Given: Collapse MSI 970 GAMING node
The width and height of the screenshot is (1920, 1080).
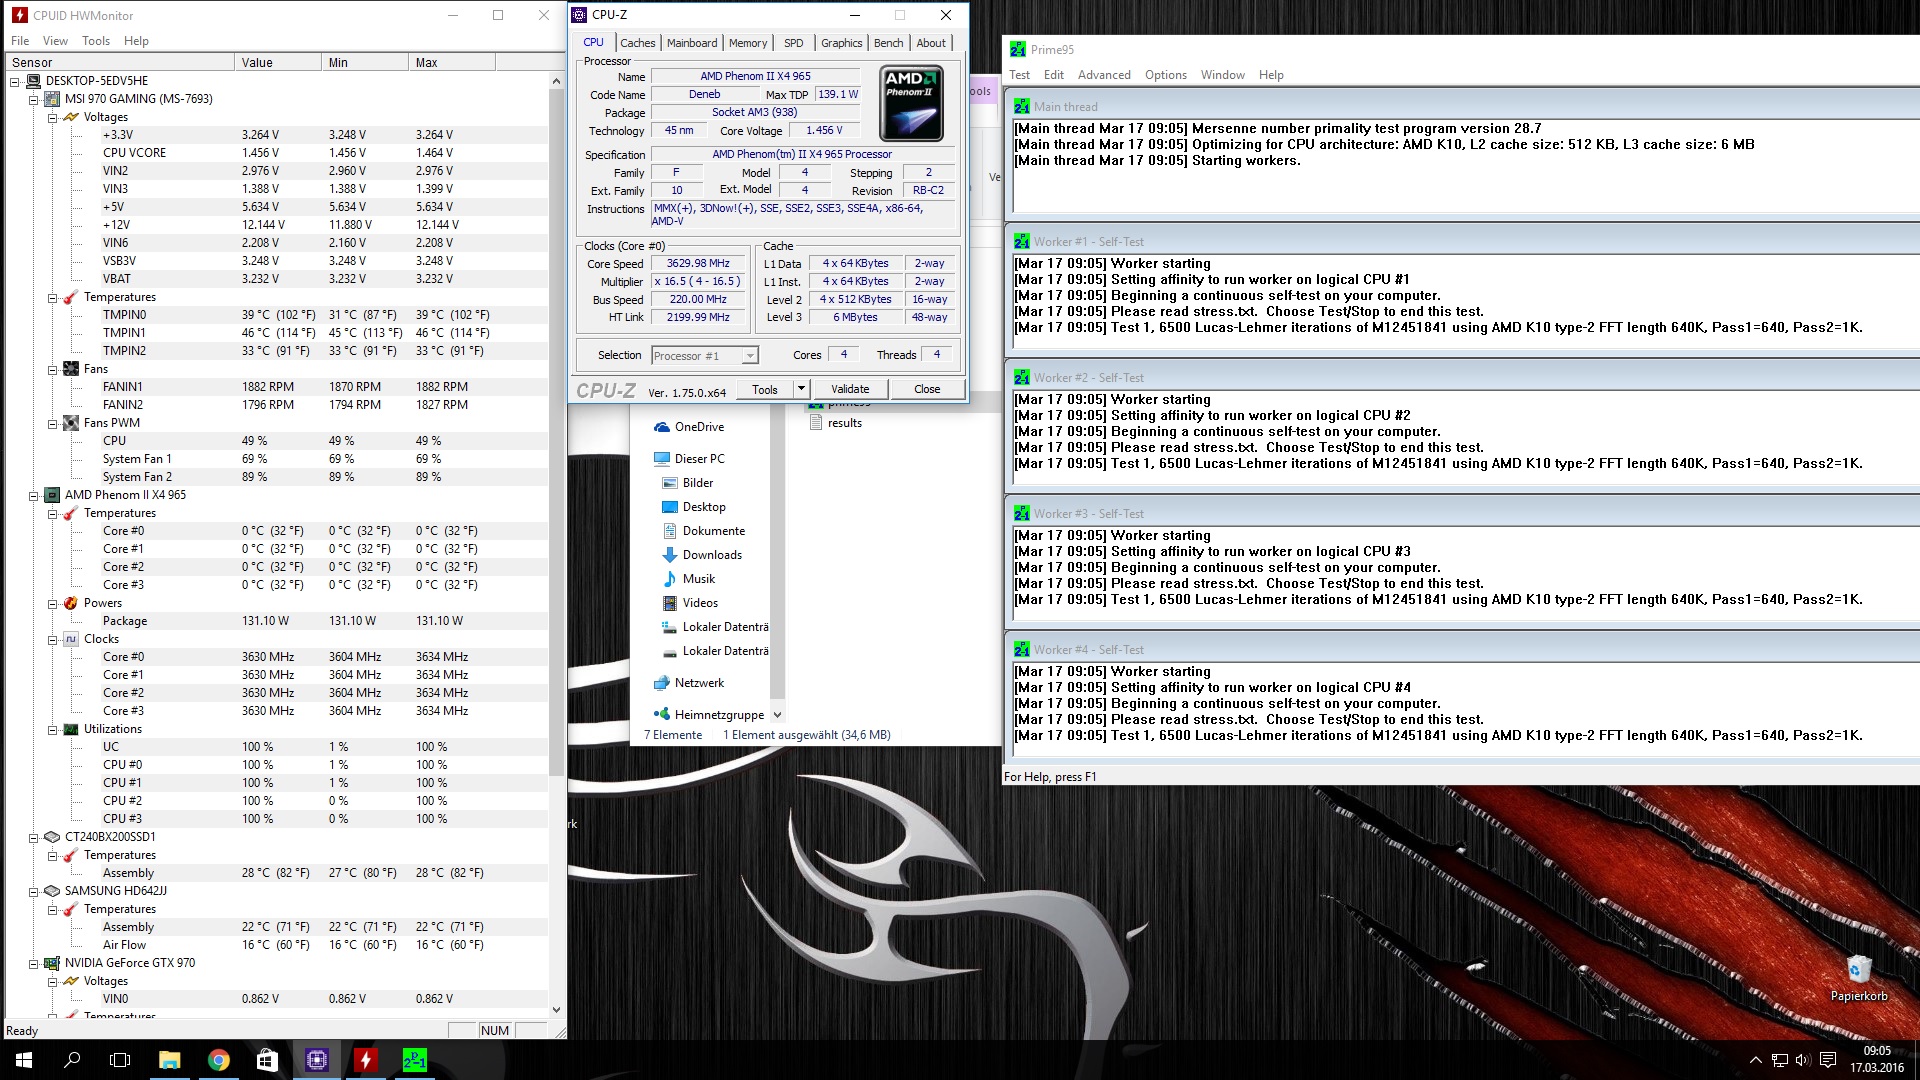Looking at the screenshot, I should (34, 99).
